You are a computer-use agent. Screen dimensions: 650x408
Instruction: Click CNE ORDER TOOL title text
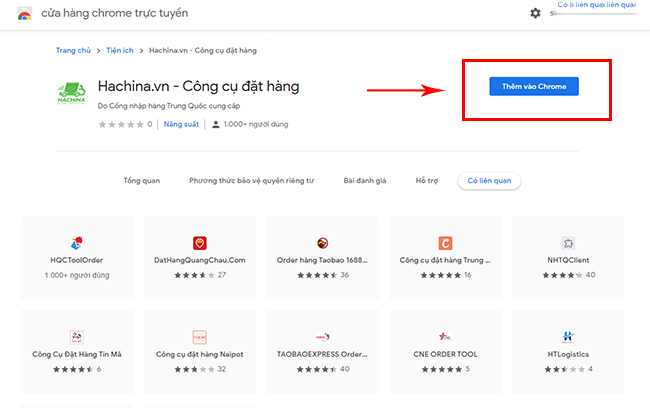click(x=446, y=355)
